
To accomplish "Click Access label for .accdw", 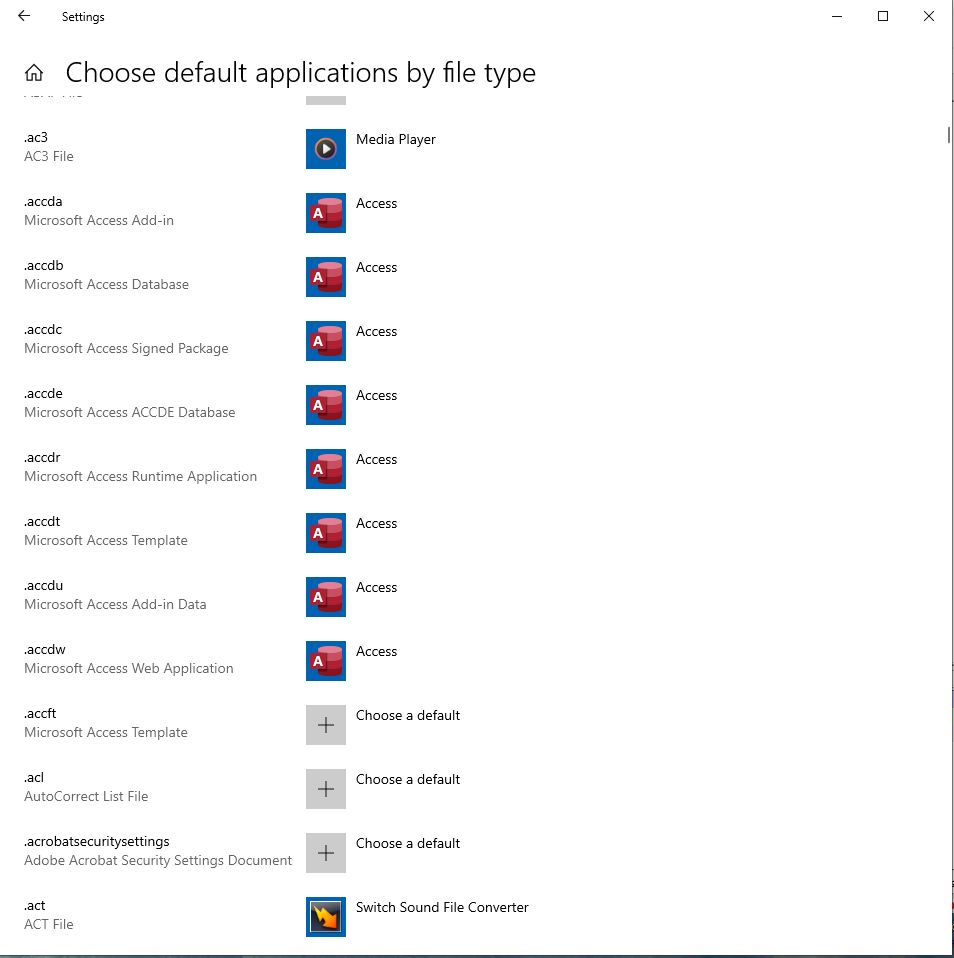I will tap(376, 651).
